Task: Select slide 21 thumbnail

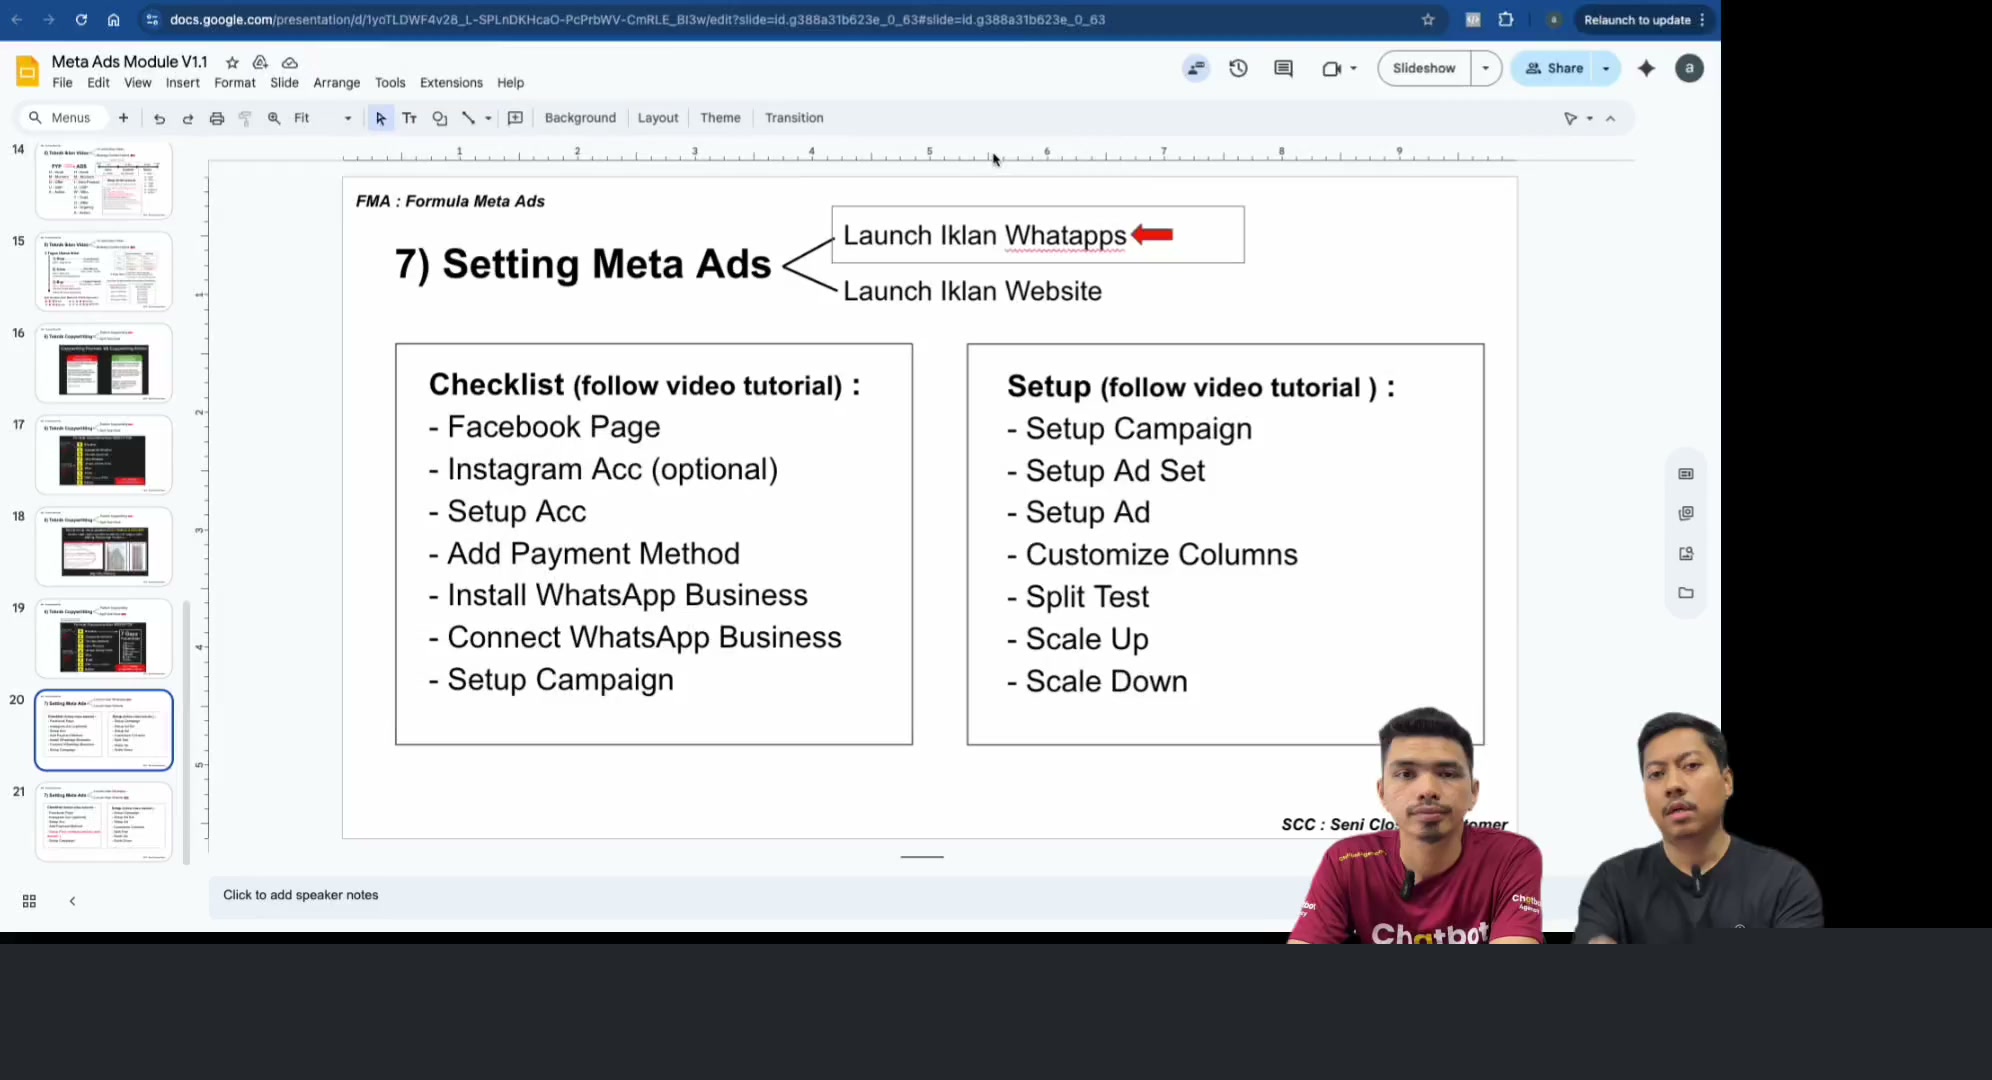Action: (x=104, y=822)
